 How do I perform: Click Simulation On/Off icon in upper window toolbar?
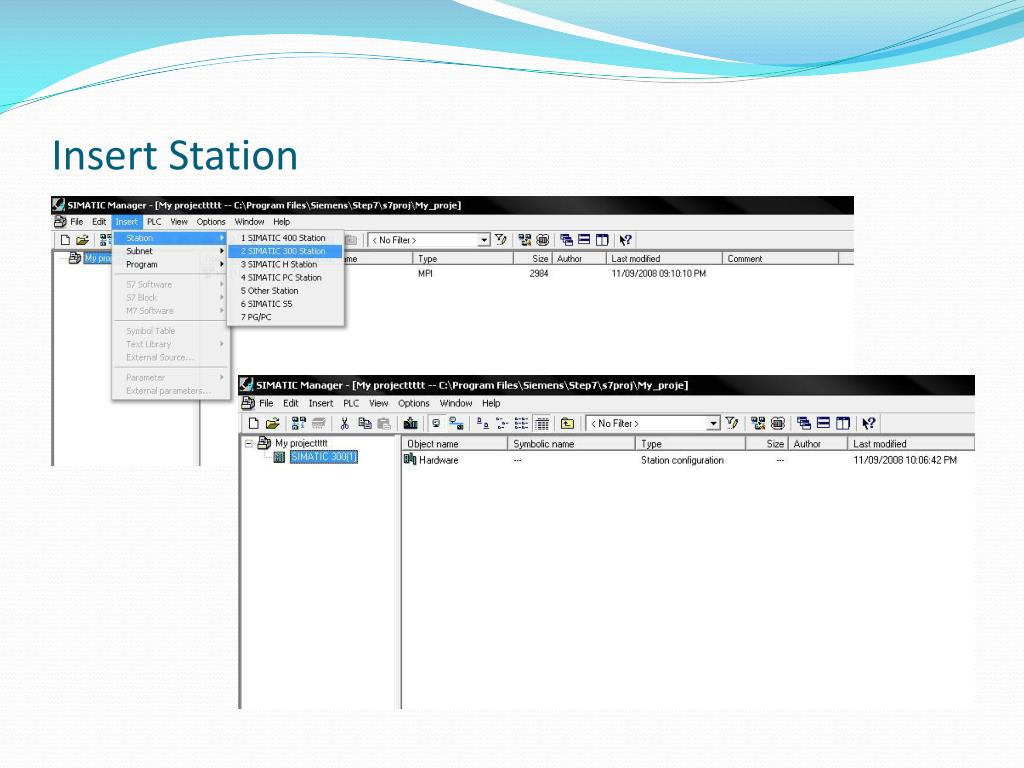(542, 240)
